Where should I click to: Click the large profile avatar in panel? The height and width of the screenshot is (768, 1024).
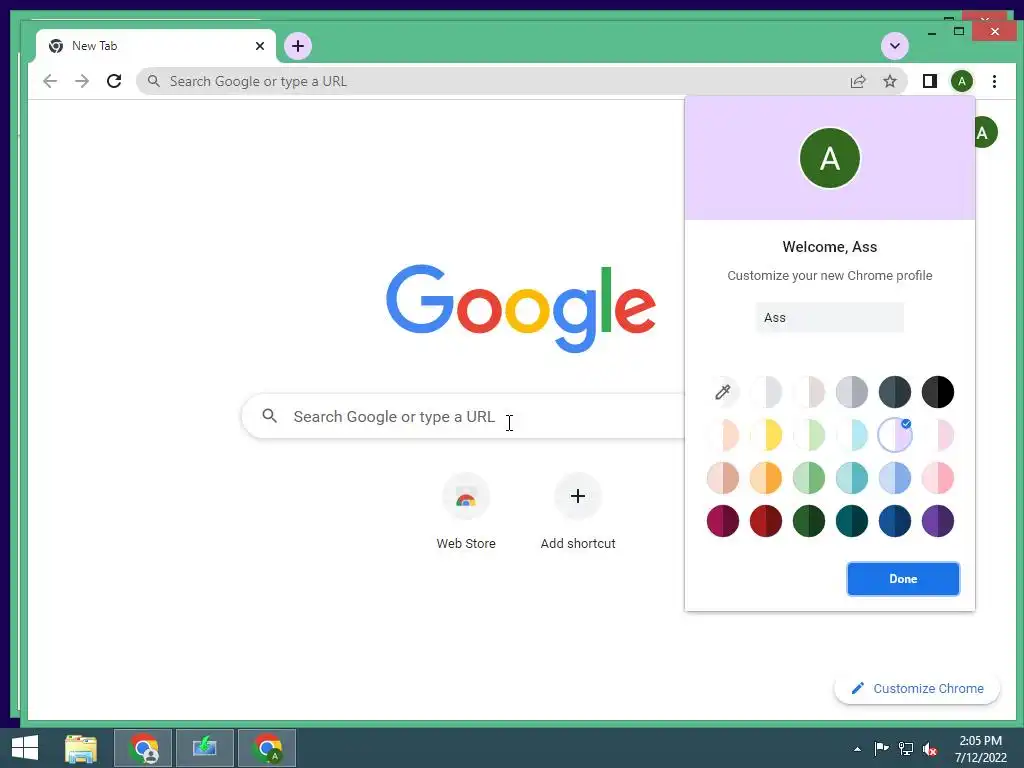pyautogui.click(x=829, y=158)
